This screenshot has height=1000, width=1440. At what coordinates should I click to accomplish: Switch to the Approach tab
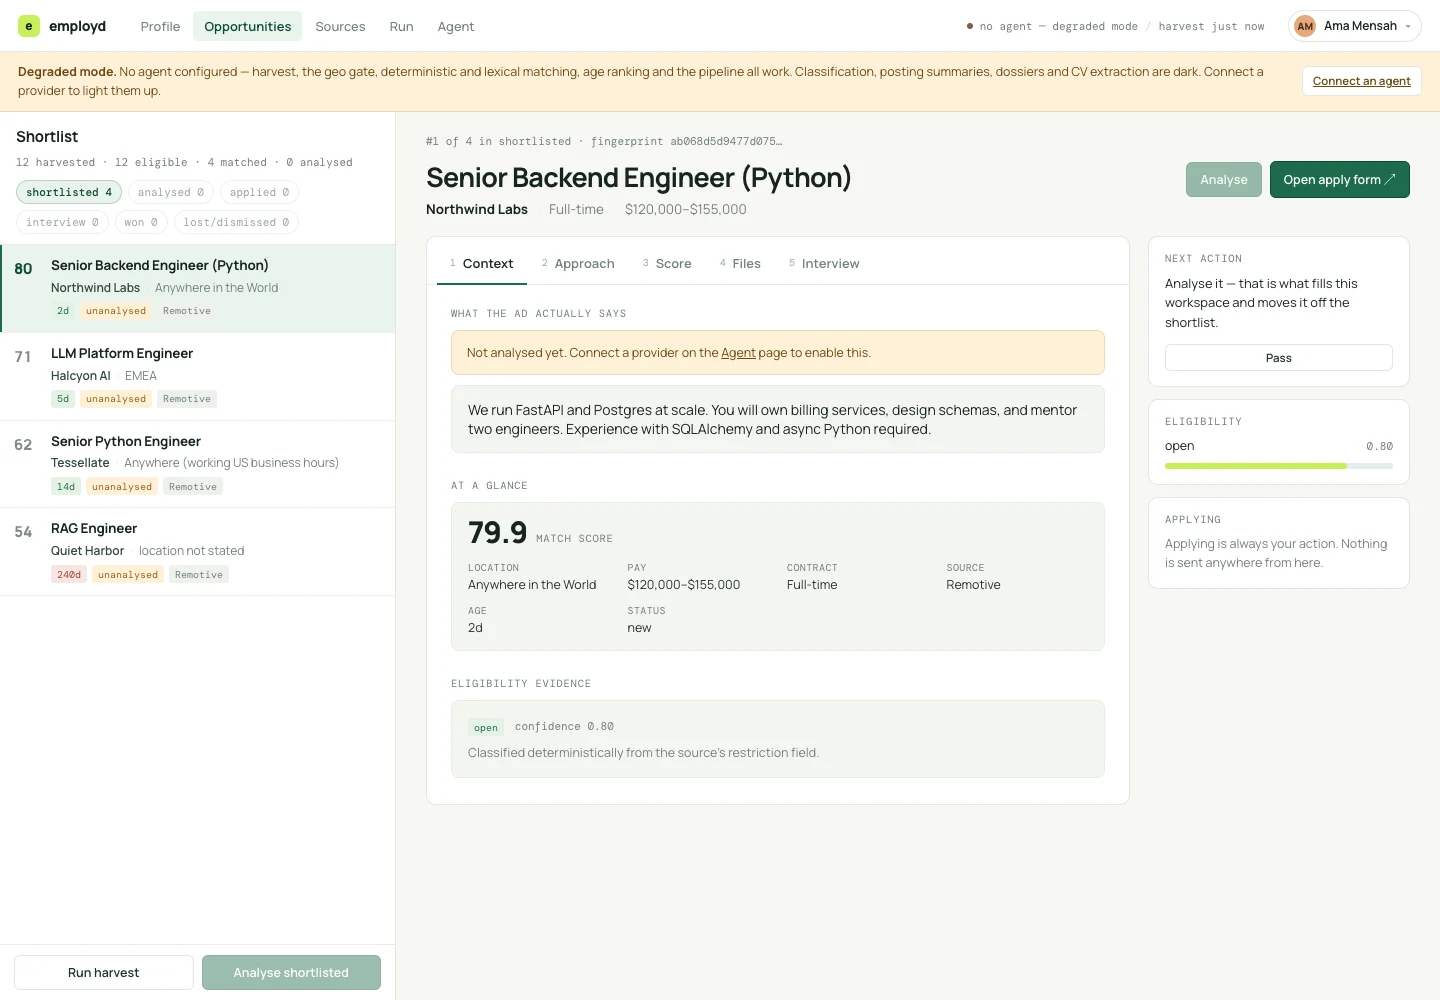pos(578,264)
